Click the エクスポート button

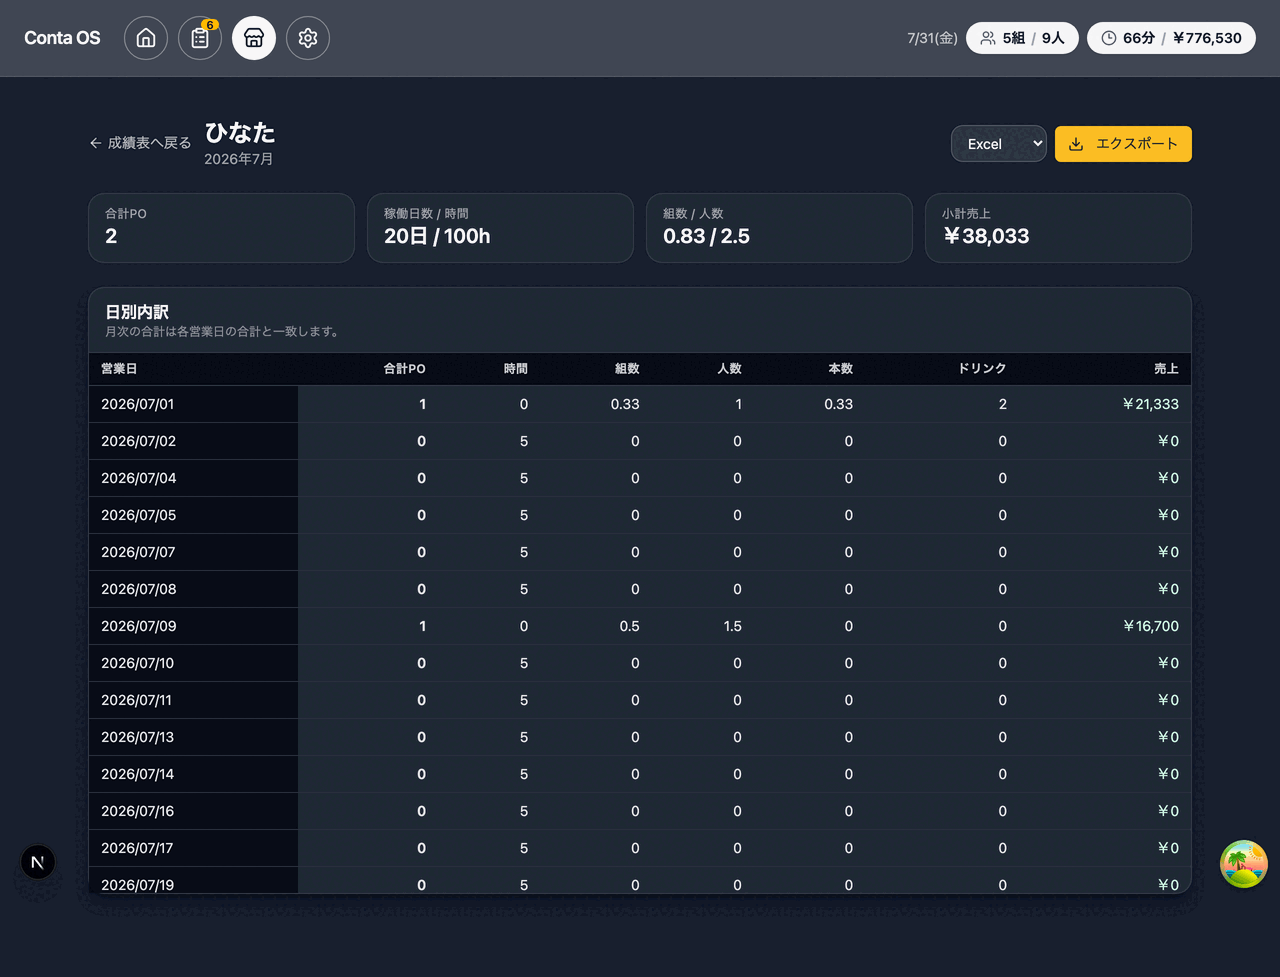click(x=1123, y=144)
